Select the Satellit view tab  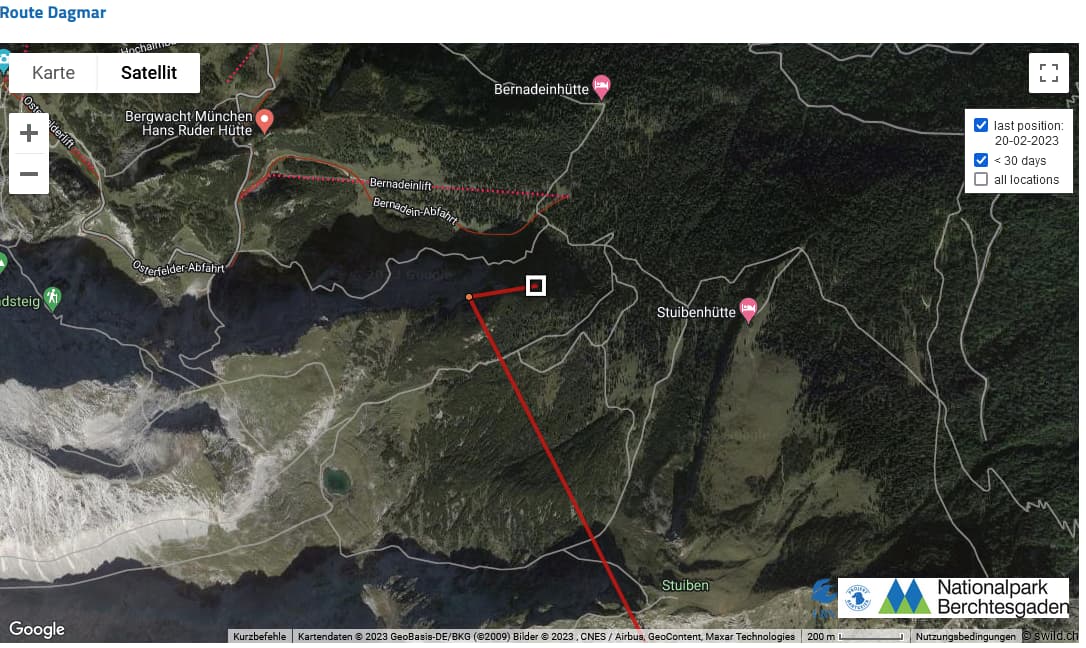click(149, 73)
